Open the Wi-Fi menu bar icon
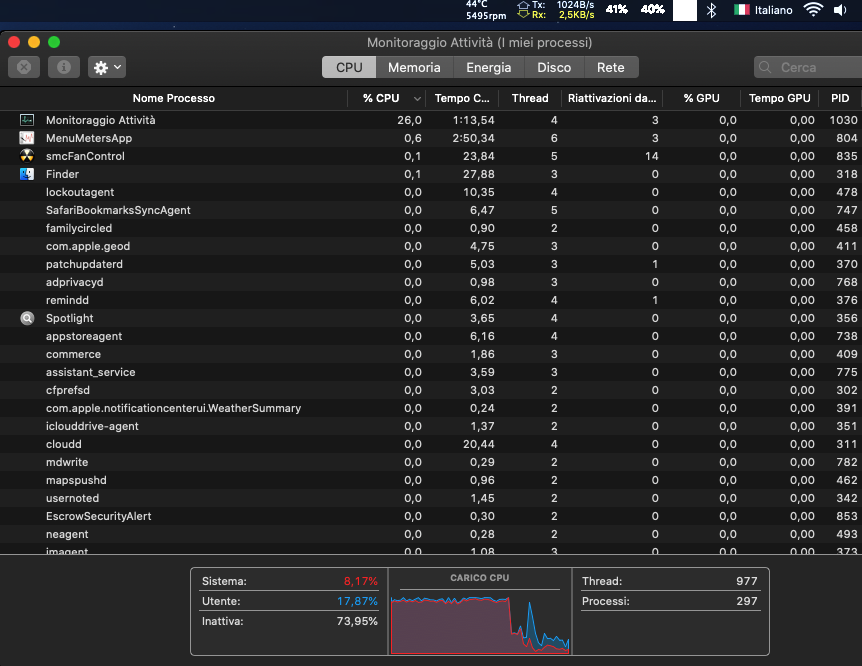Viewport: 862px width, 666px height. point(813,9)
